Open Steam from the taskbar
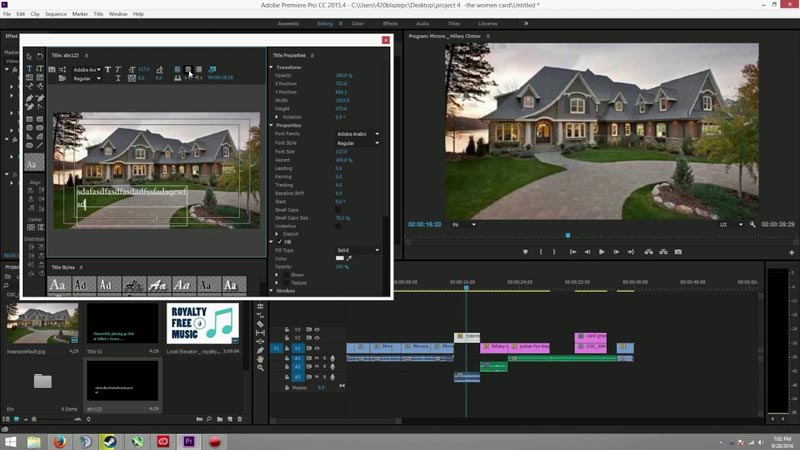Screen dimensions: 800x450 110,441
